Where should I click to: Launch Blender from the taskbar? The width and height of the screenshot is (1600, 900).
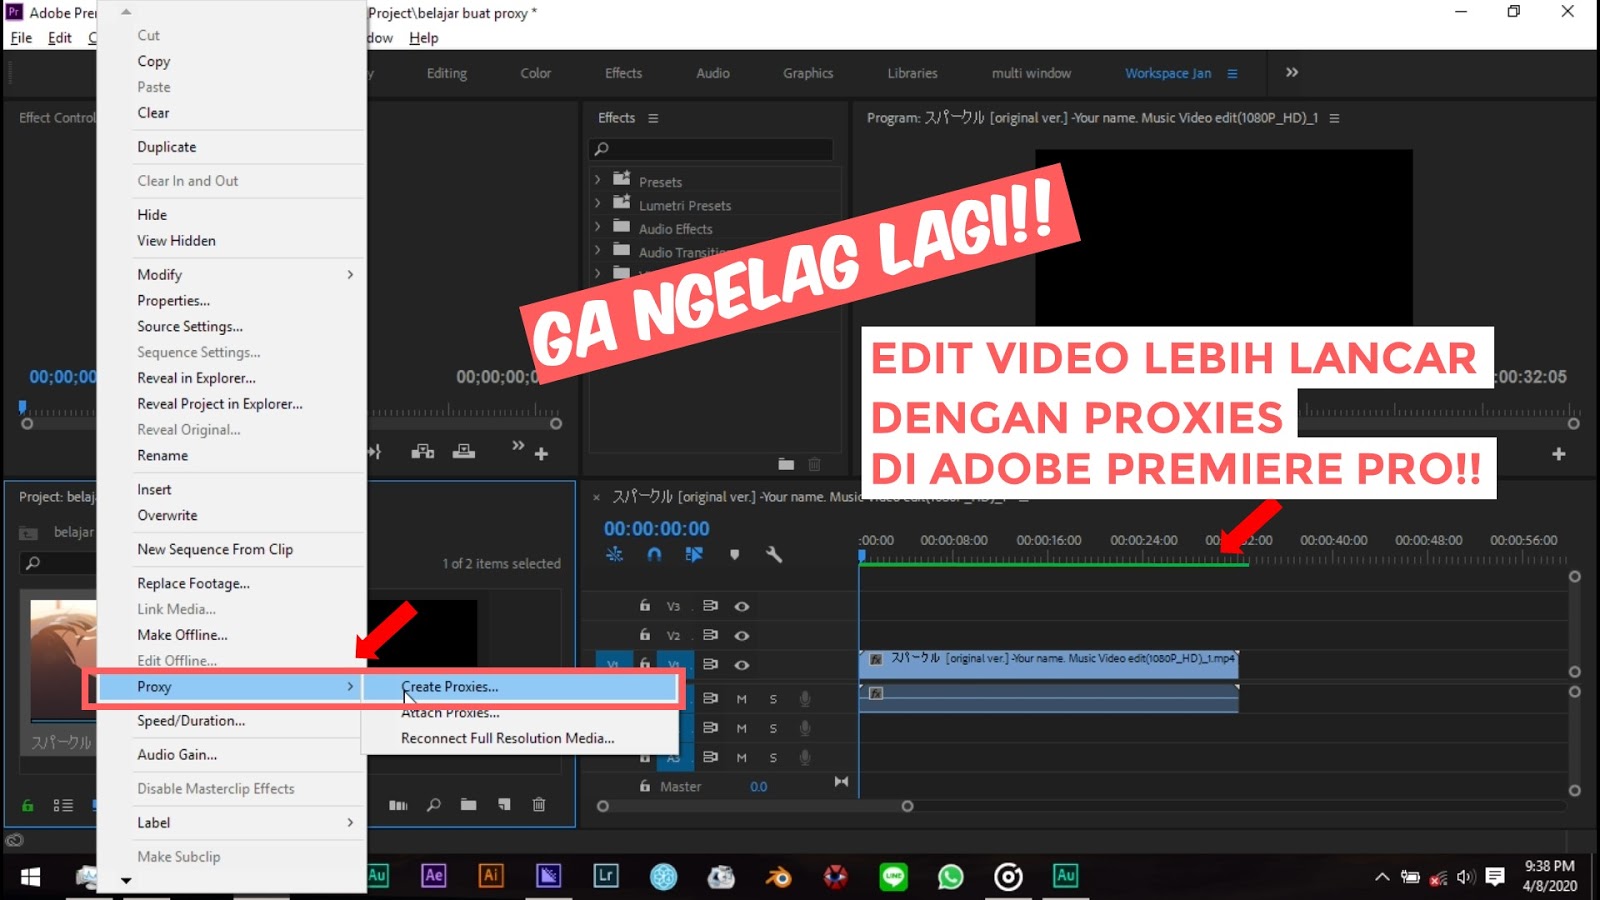tap(778, 877)
